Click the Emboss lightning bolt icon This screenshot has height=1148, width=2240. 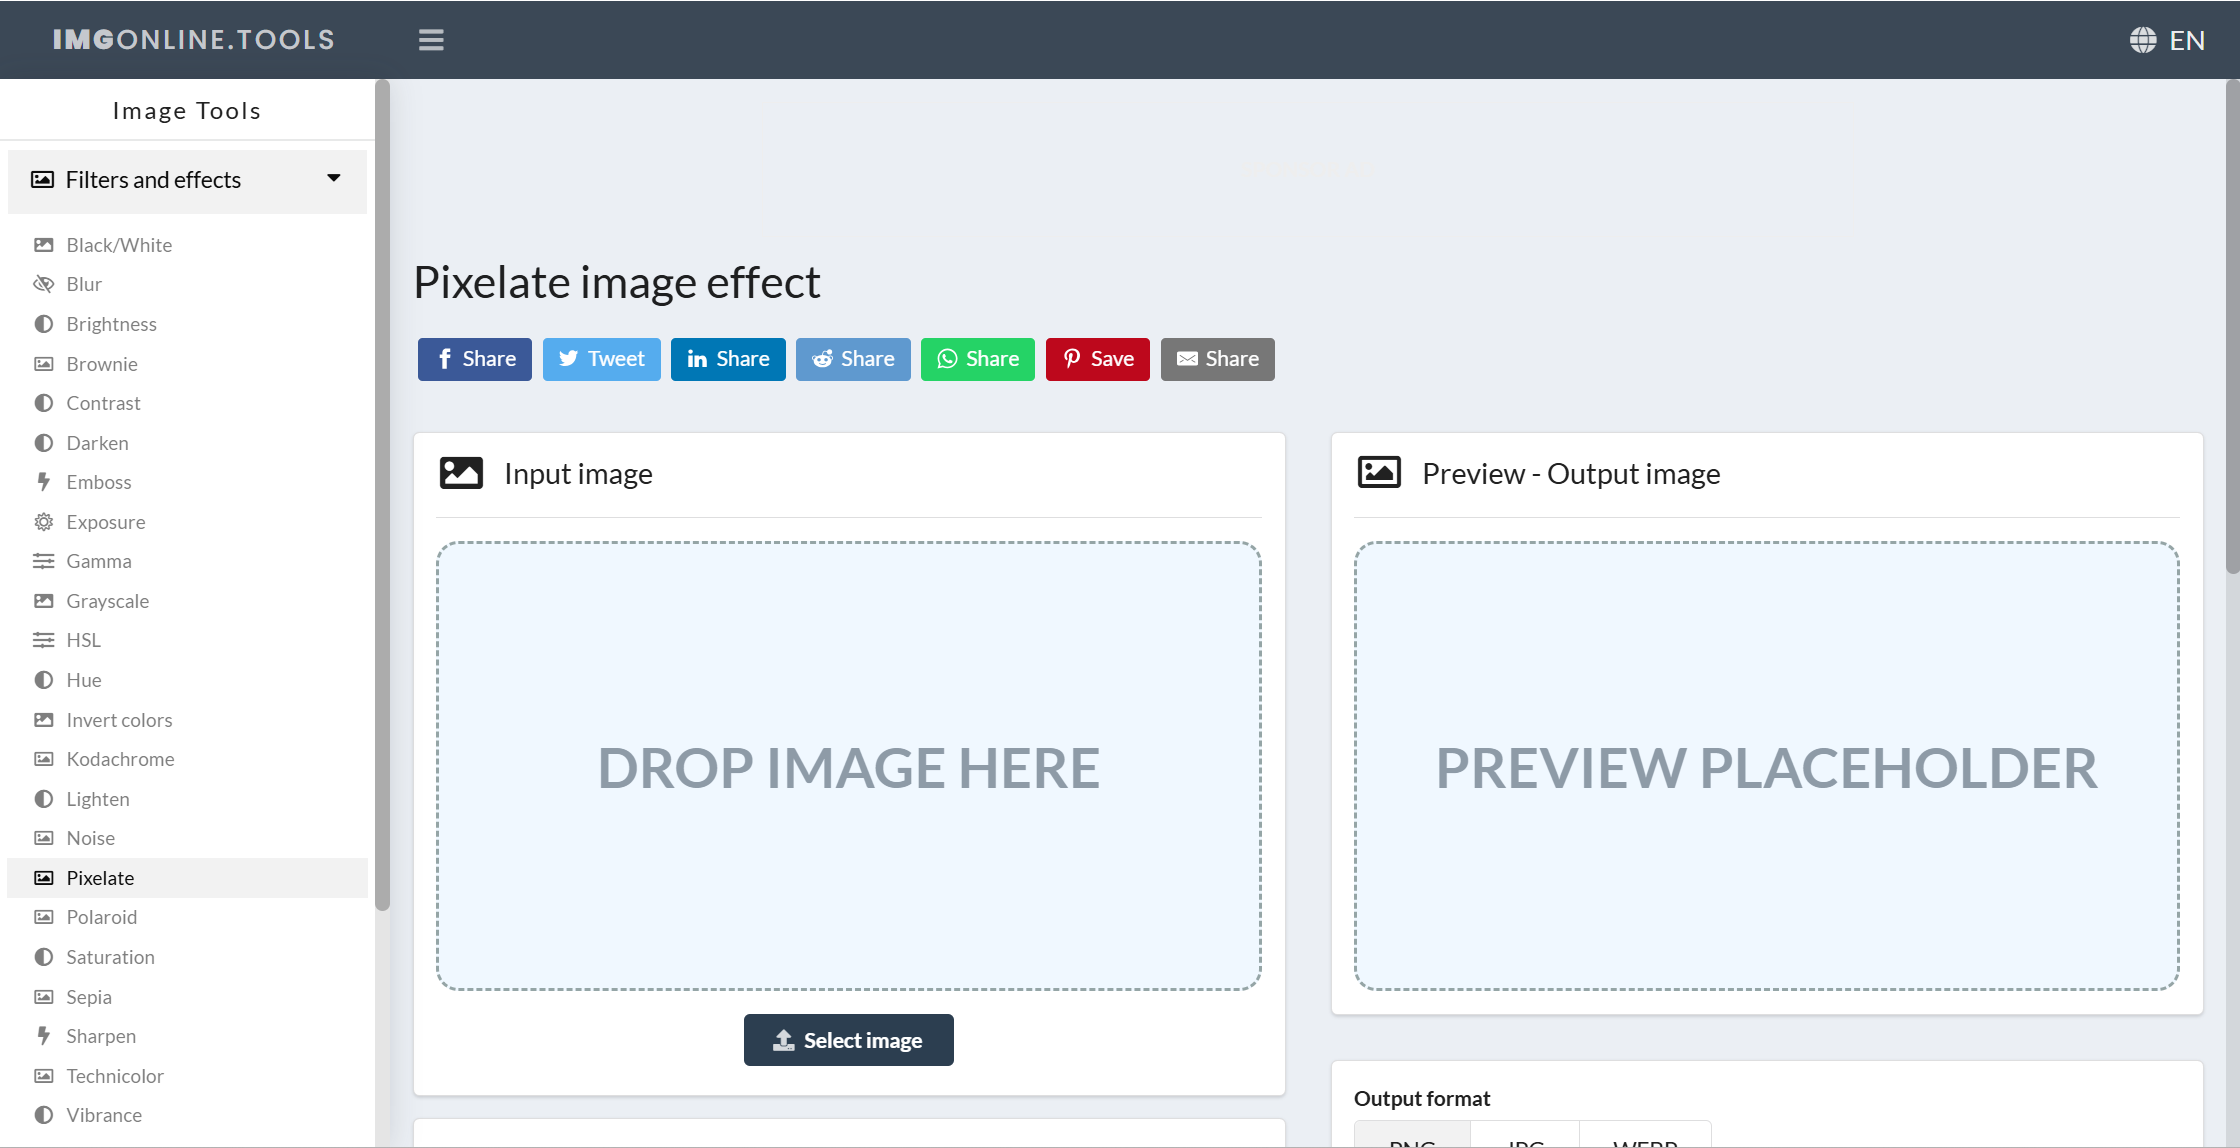pyautogui.click(x=43, y=482)
